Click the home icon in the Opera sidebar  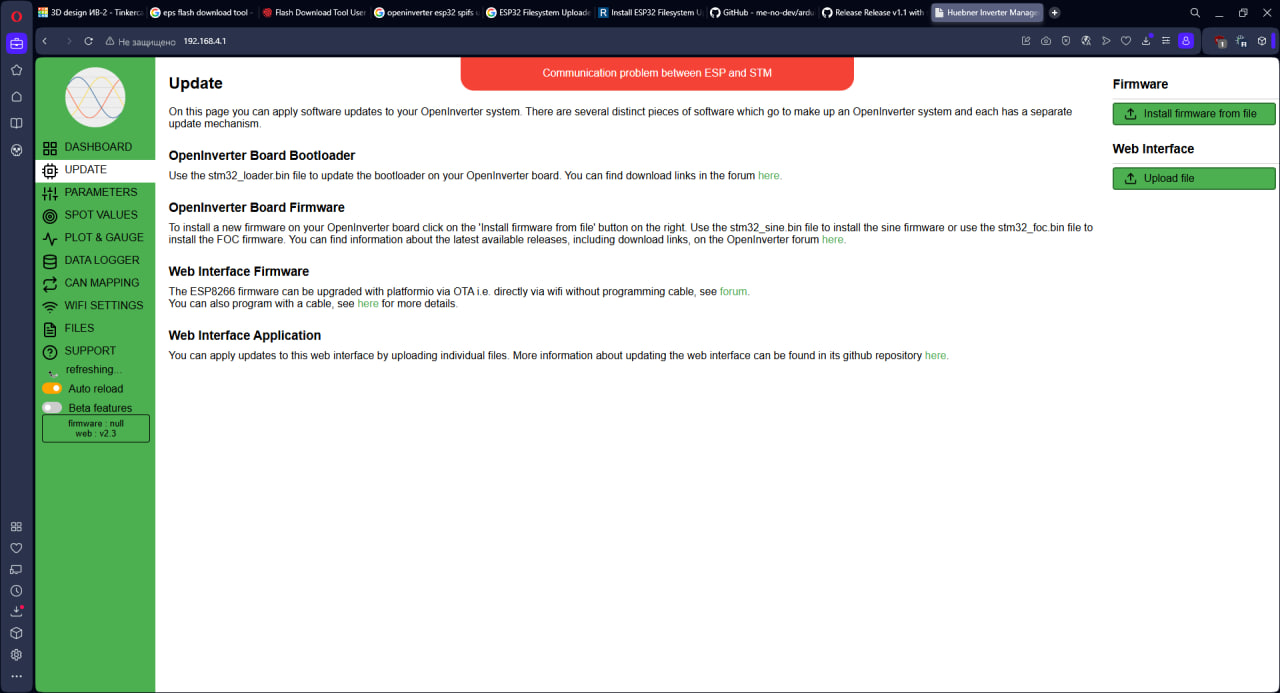coord(16,97)
